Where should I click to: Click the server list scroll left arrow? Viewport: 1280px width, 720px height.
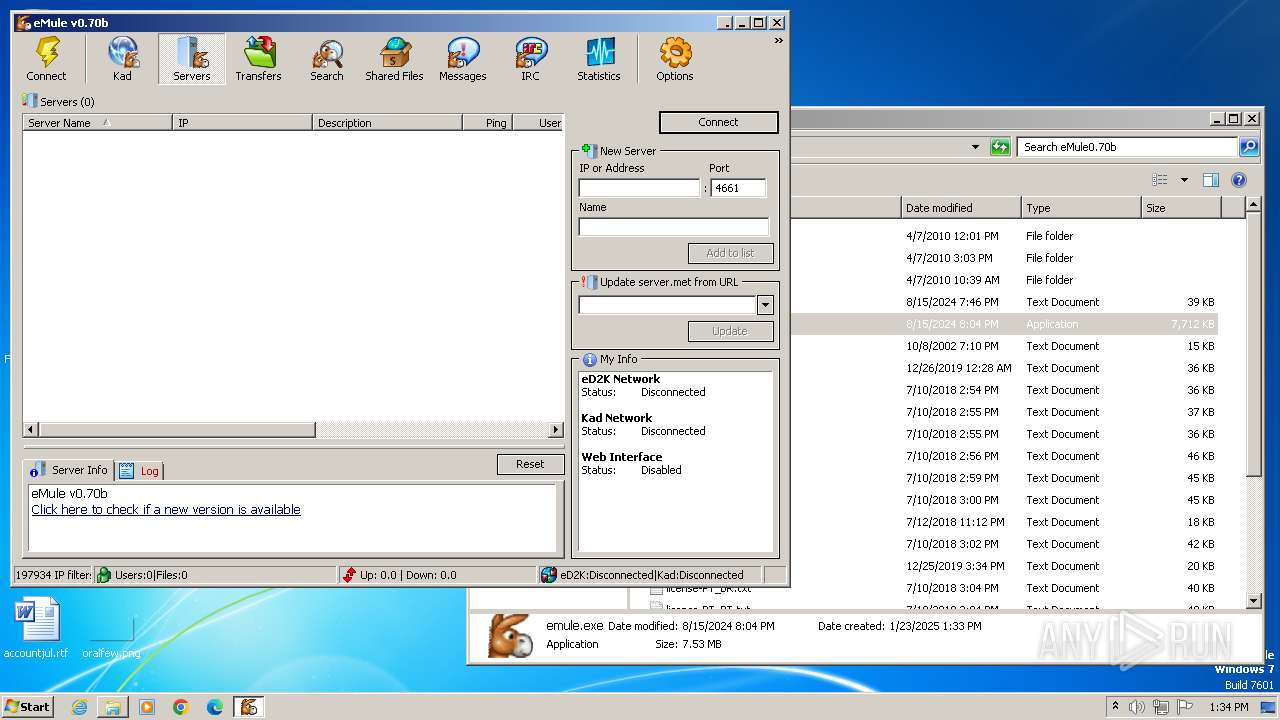point(31,430)
